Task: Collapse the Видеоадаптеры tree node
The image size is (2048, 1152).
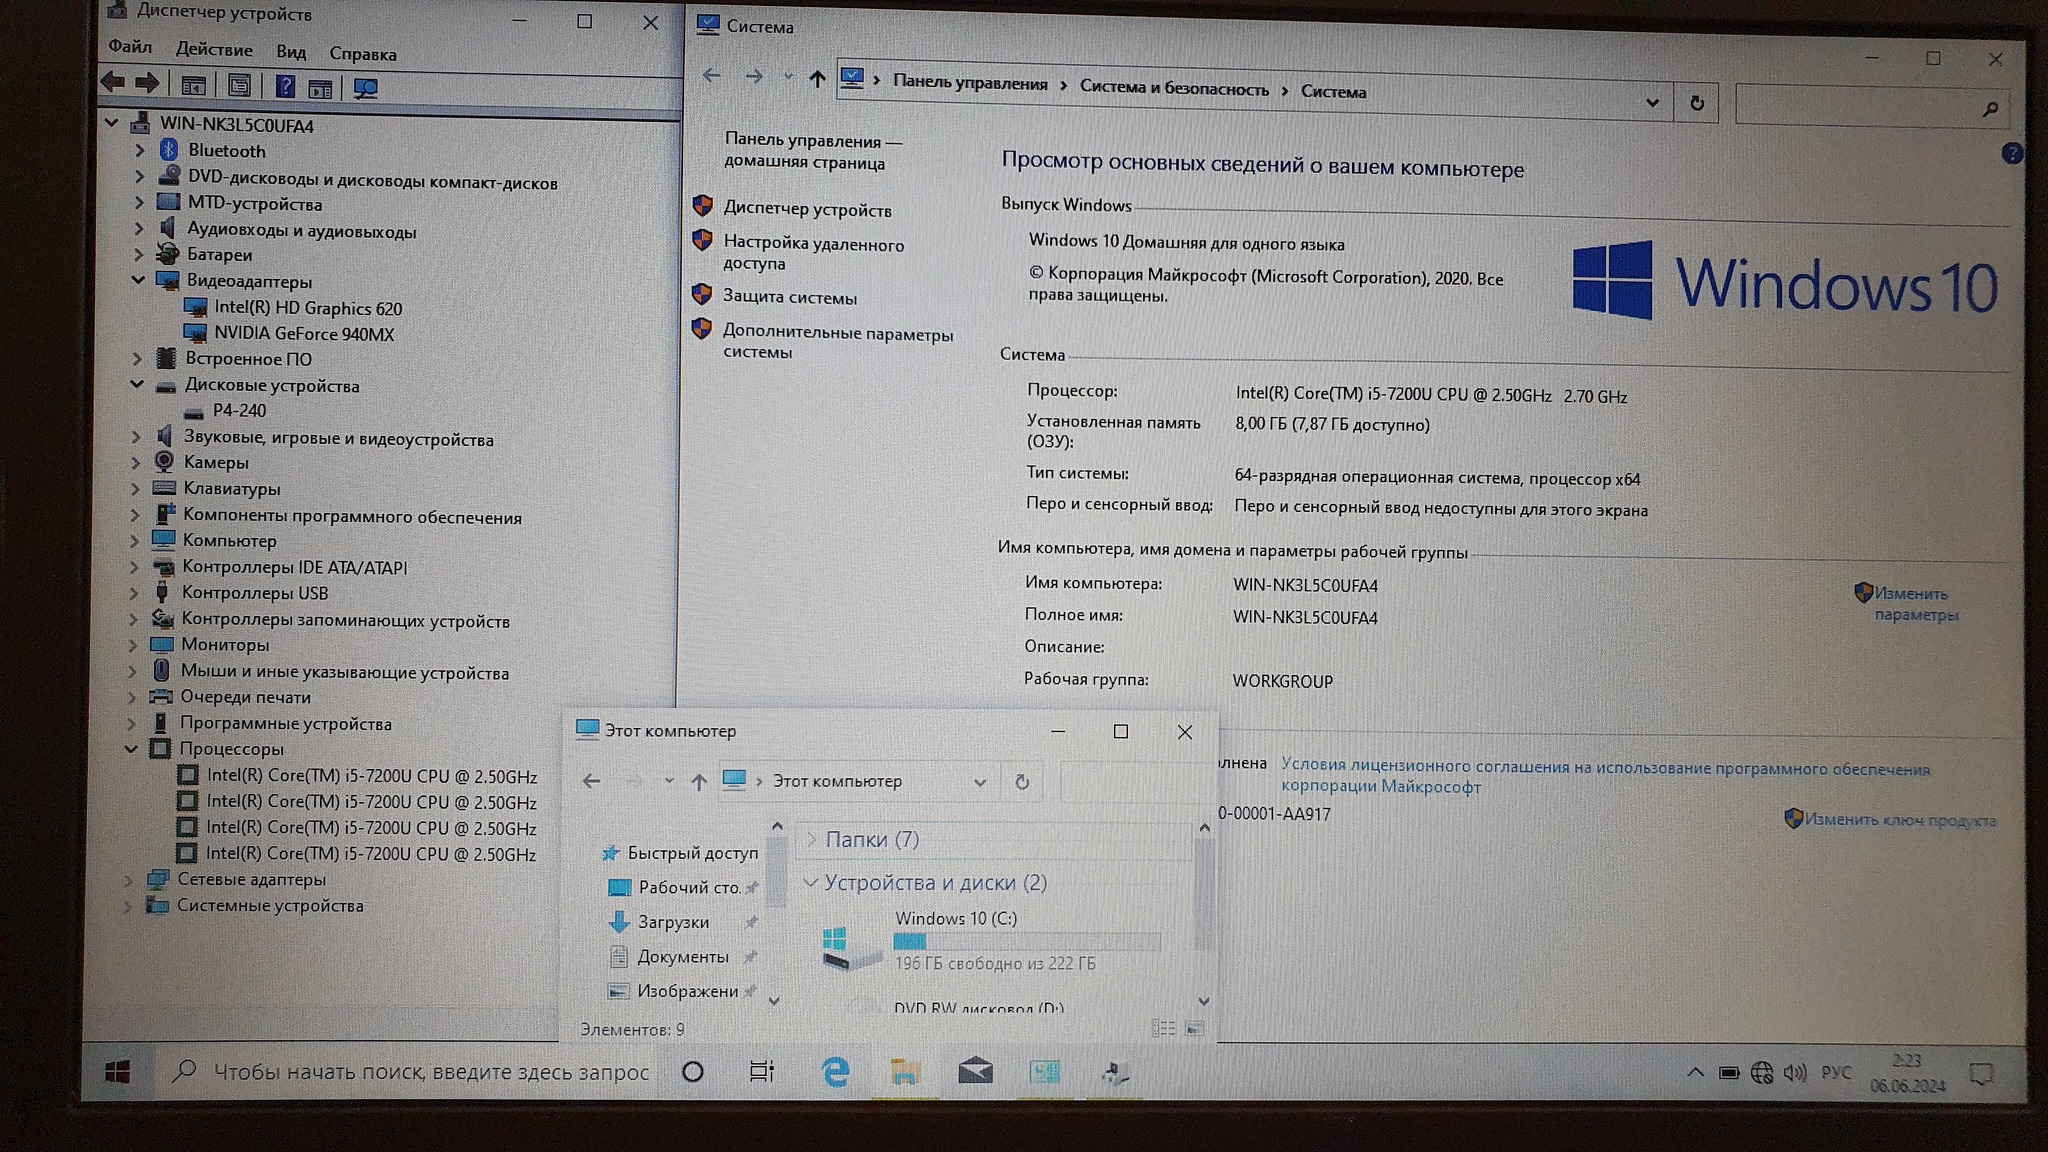Action: click(138, 281)
